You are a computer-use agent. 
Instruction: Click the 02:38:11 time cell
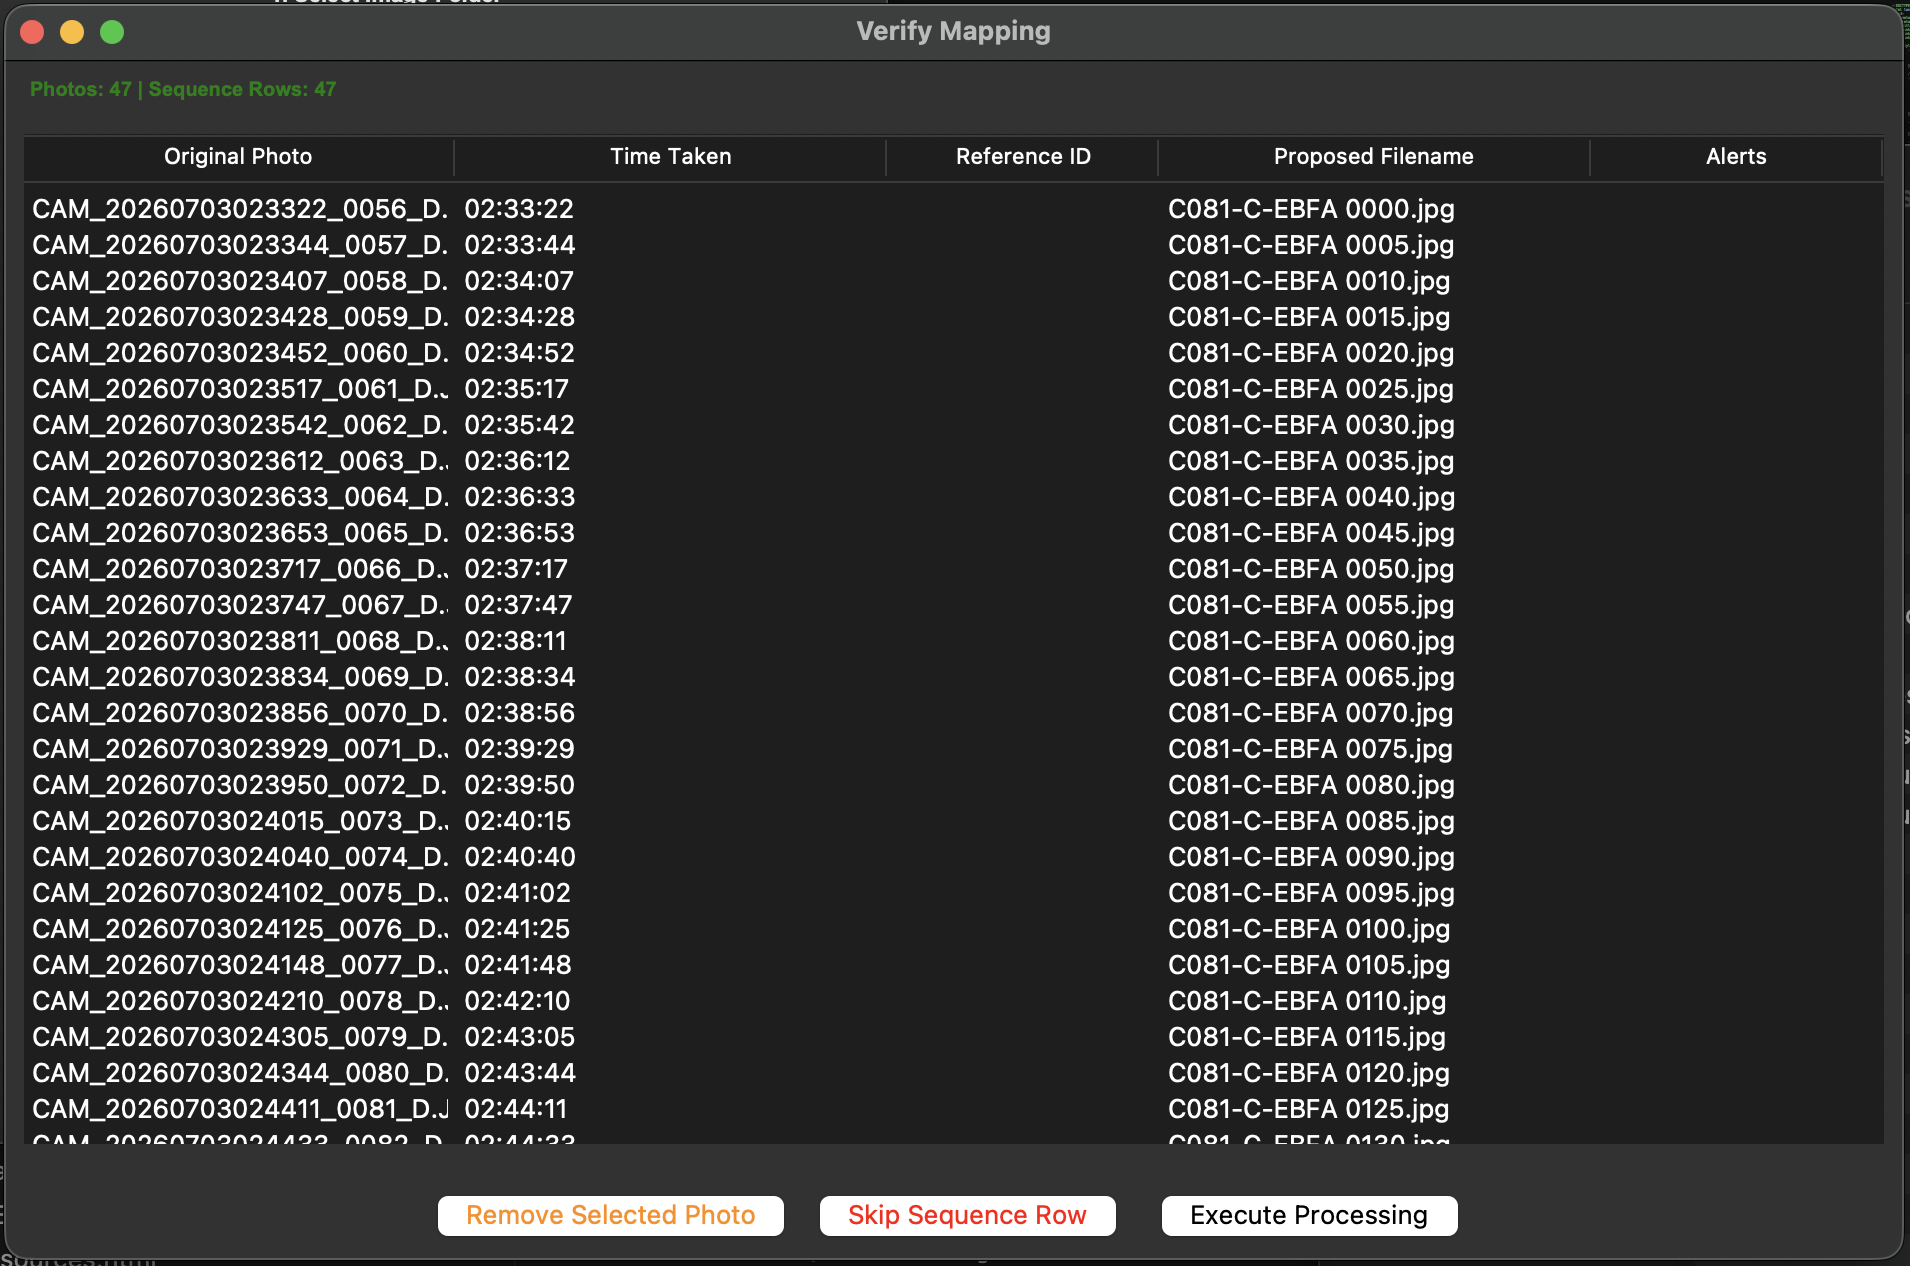pos(515,641)
